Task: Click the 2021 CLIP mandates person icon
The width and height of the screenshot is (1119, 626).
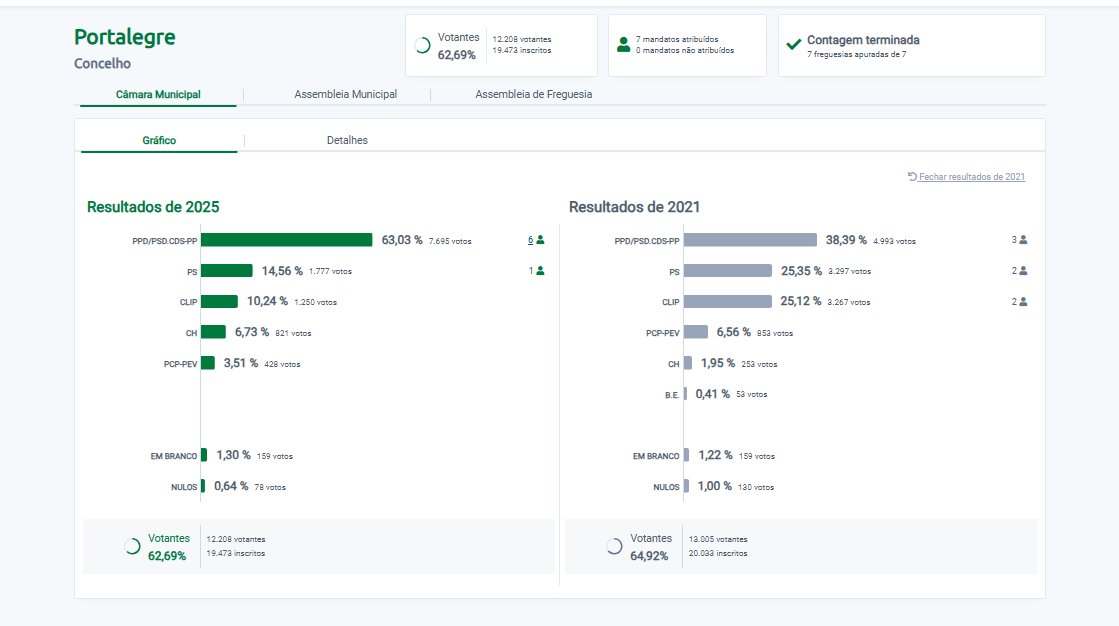Action: click(x=1023, y=301)
